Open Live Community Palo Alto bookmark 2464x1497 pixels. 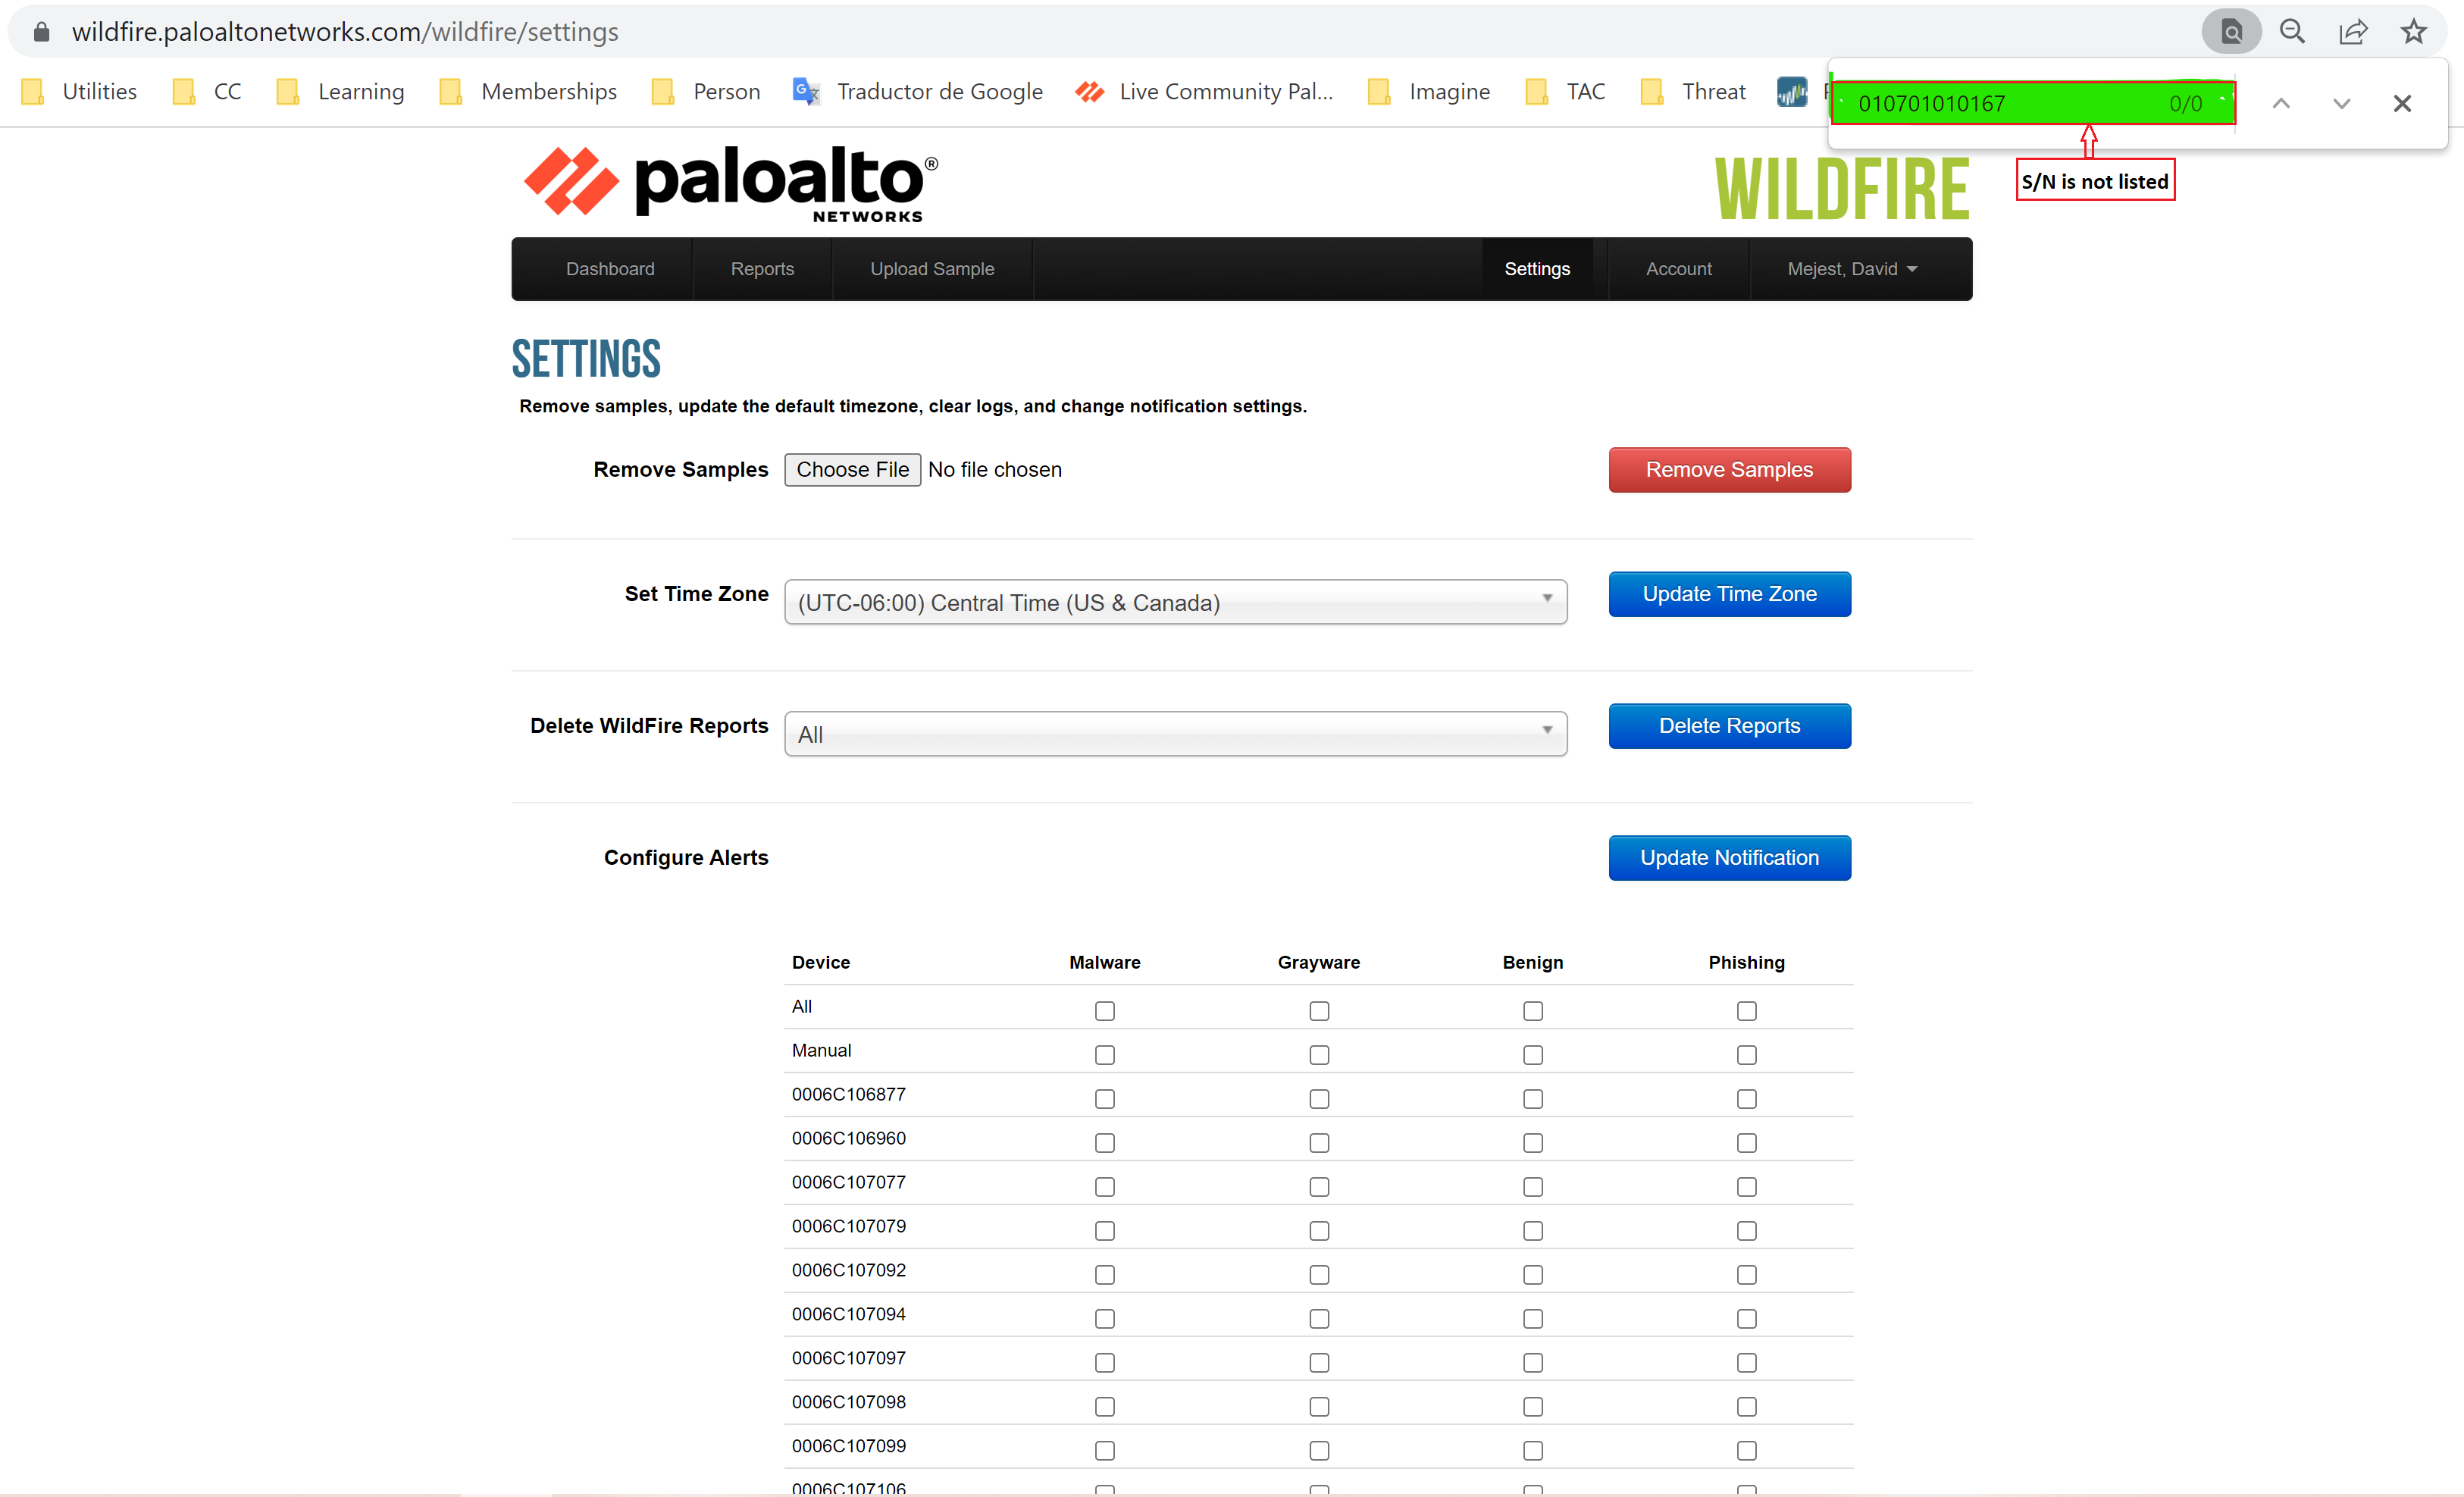click(x=1204, y=91)
